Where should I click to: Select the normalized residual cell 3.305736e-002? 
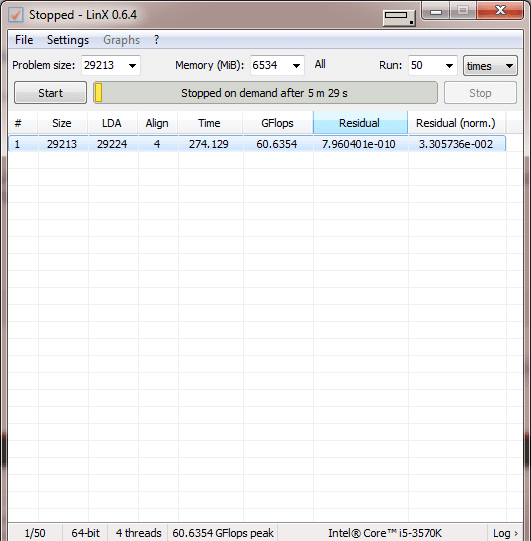coord(456,144)
